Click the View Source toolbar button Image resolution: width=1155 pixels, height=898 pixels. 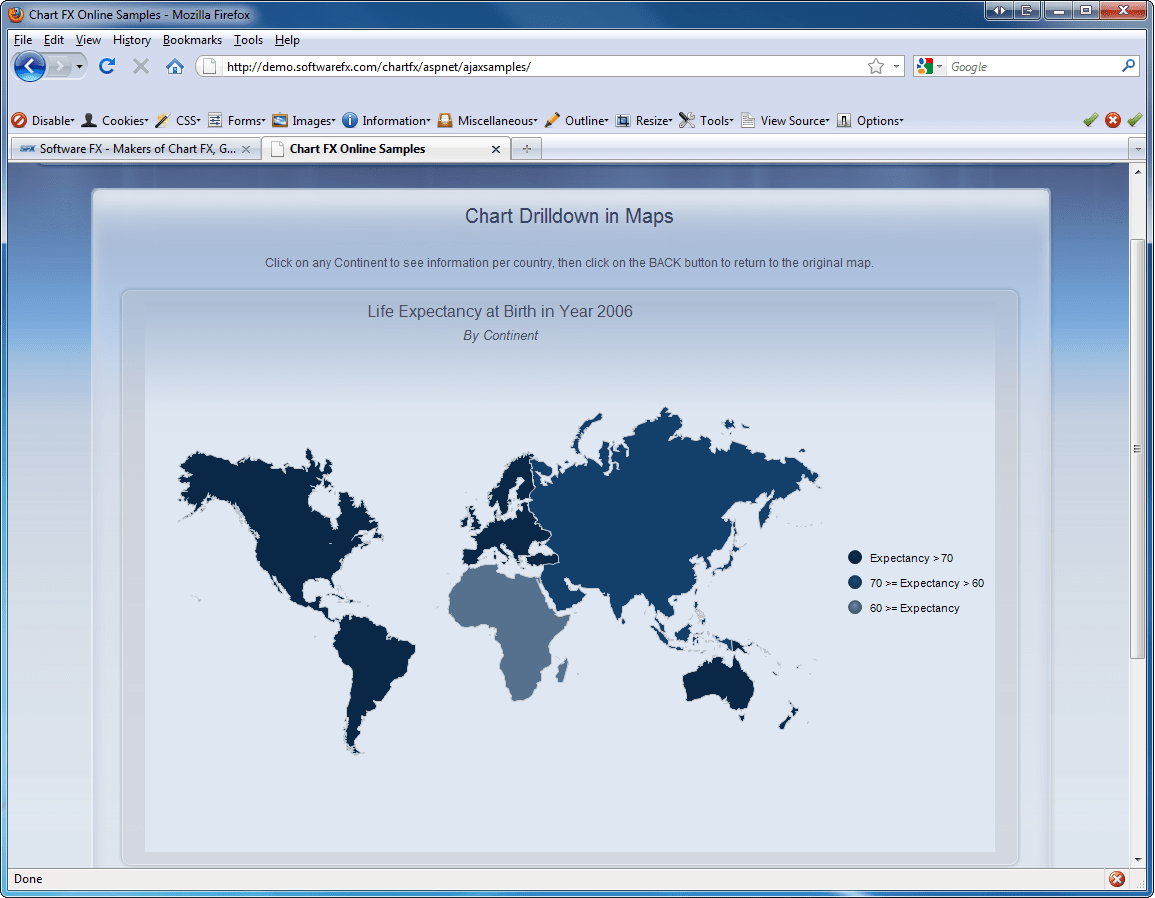pyautogui.click(x=785, y=121)
